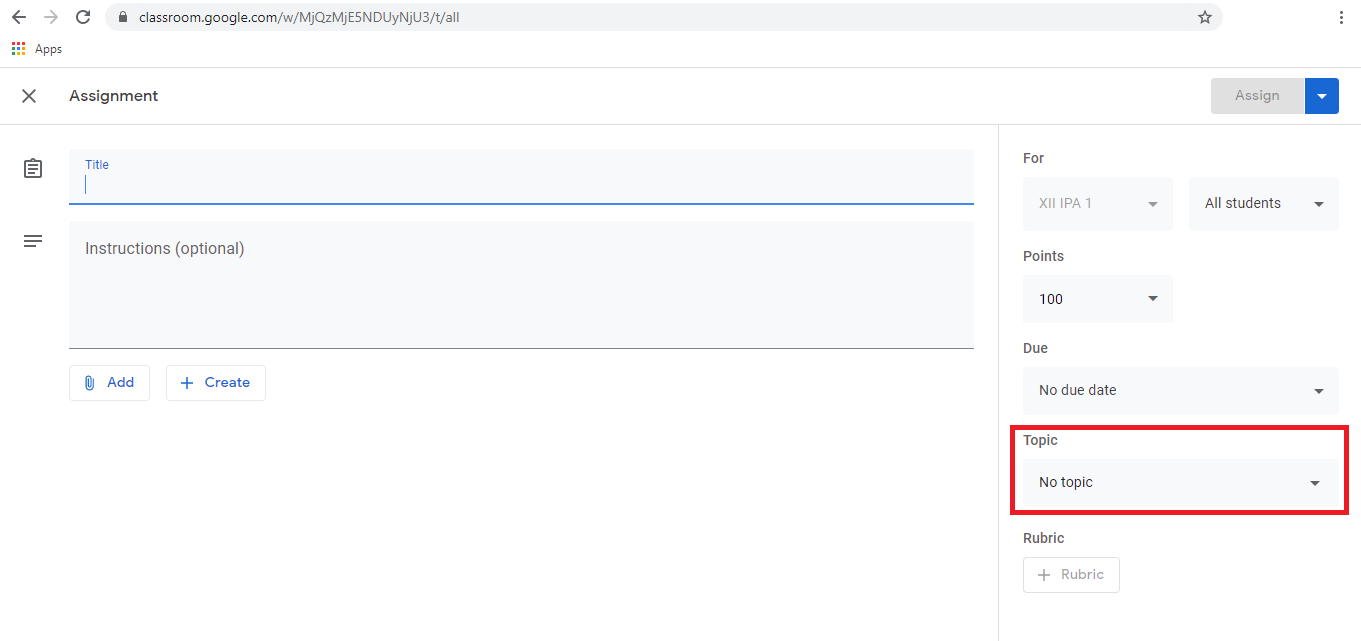Open the No topic dropdown
This screenshot has width=1361, height=641.
click(x=1180, y=482)
